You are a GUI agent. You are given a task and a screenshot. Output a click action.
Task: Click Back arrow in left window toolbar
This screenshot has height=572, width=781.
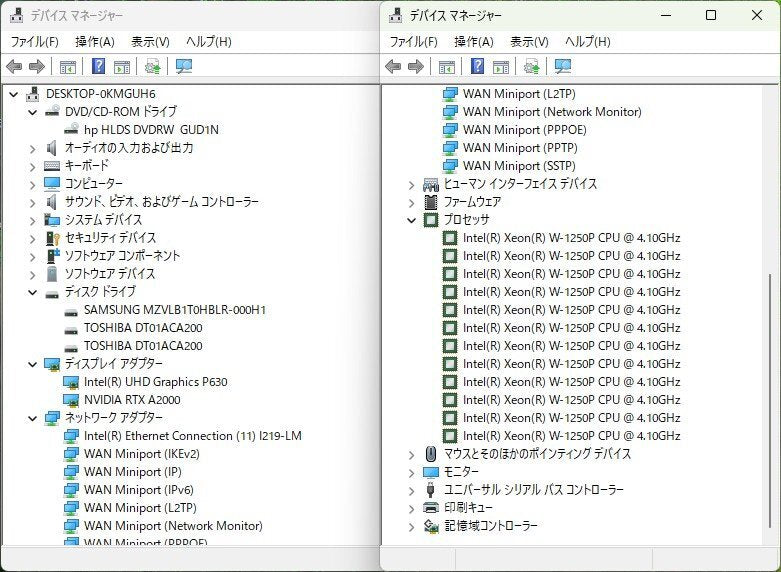click(x=14, y=66)
